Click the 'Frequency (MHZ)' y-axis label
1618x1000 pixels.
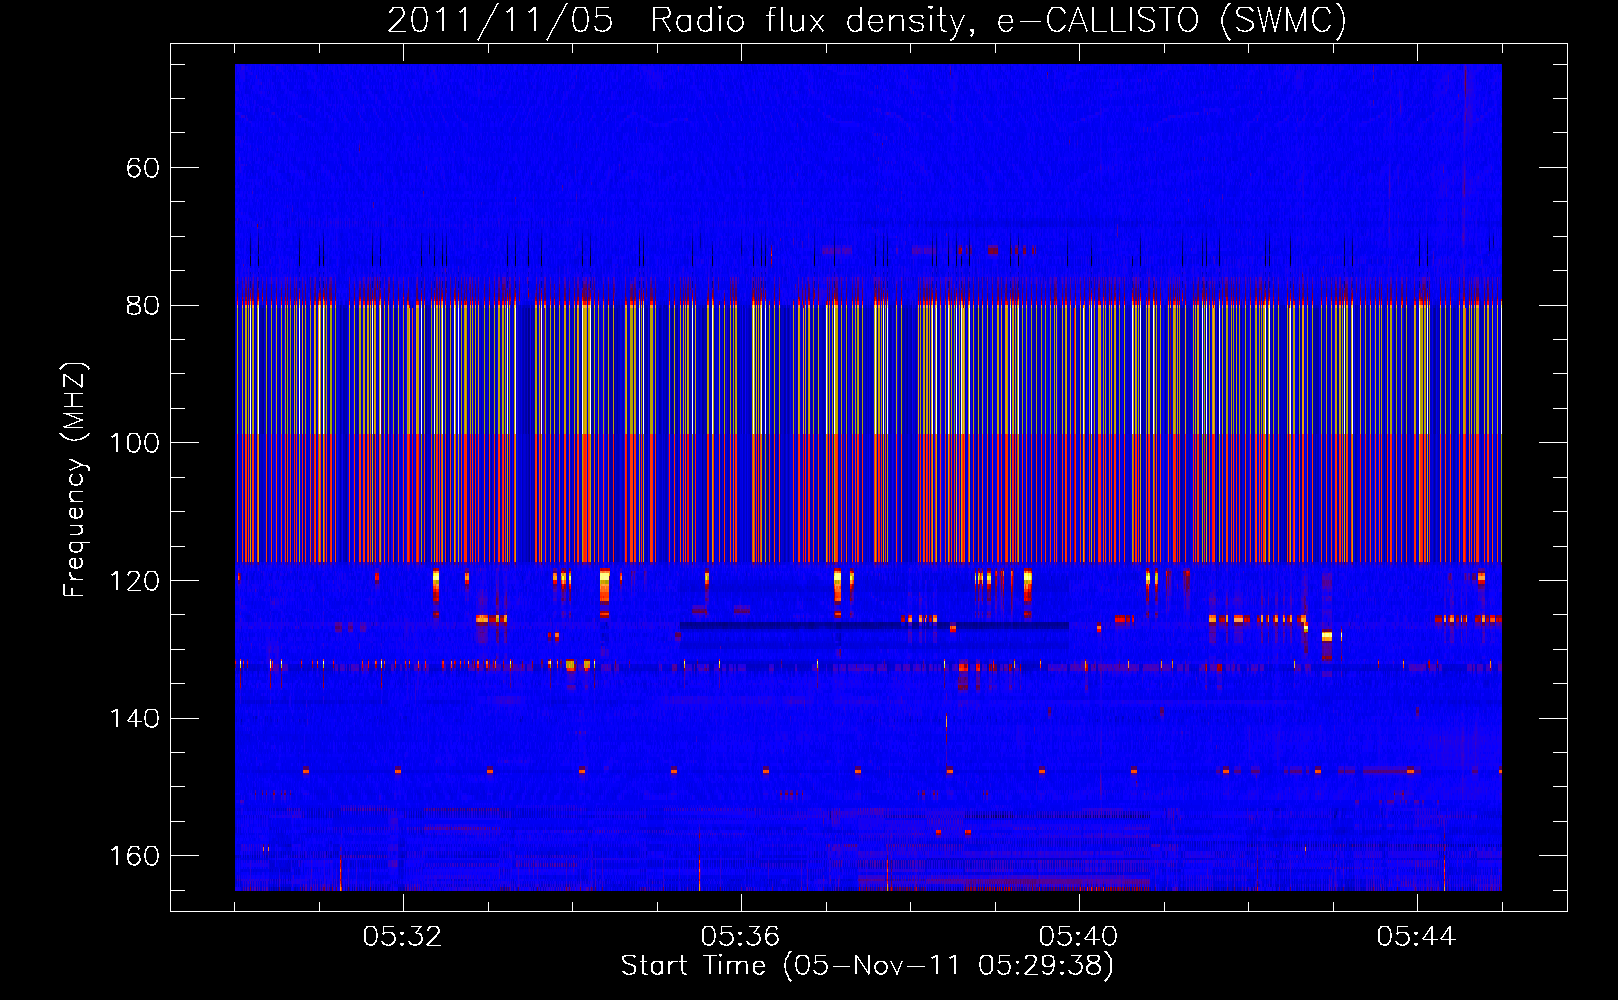coord(75,480)
